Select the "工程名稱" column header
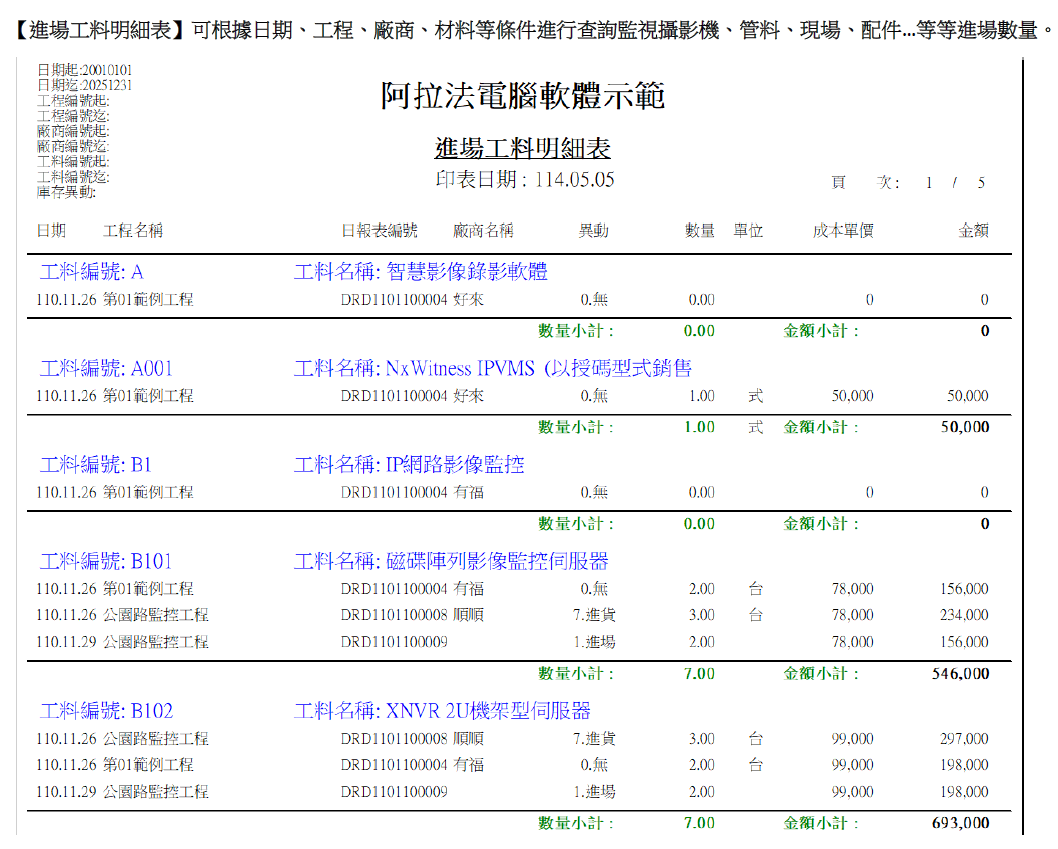 click(133, 231)
